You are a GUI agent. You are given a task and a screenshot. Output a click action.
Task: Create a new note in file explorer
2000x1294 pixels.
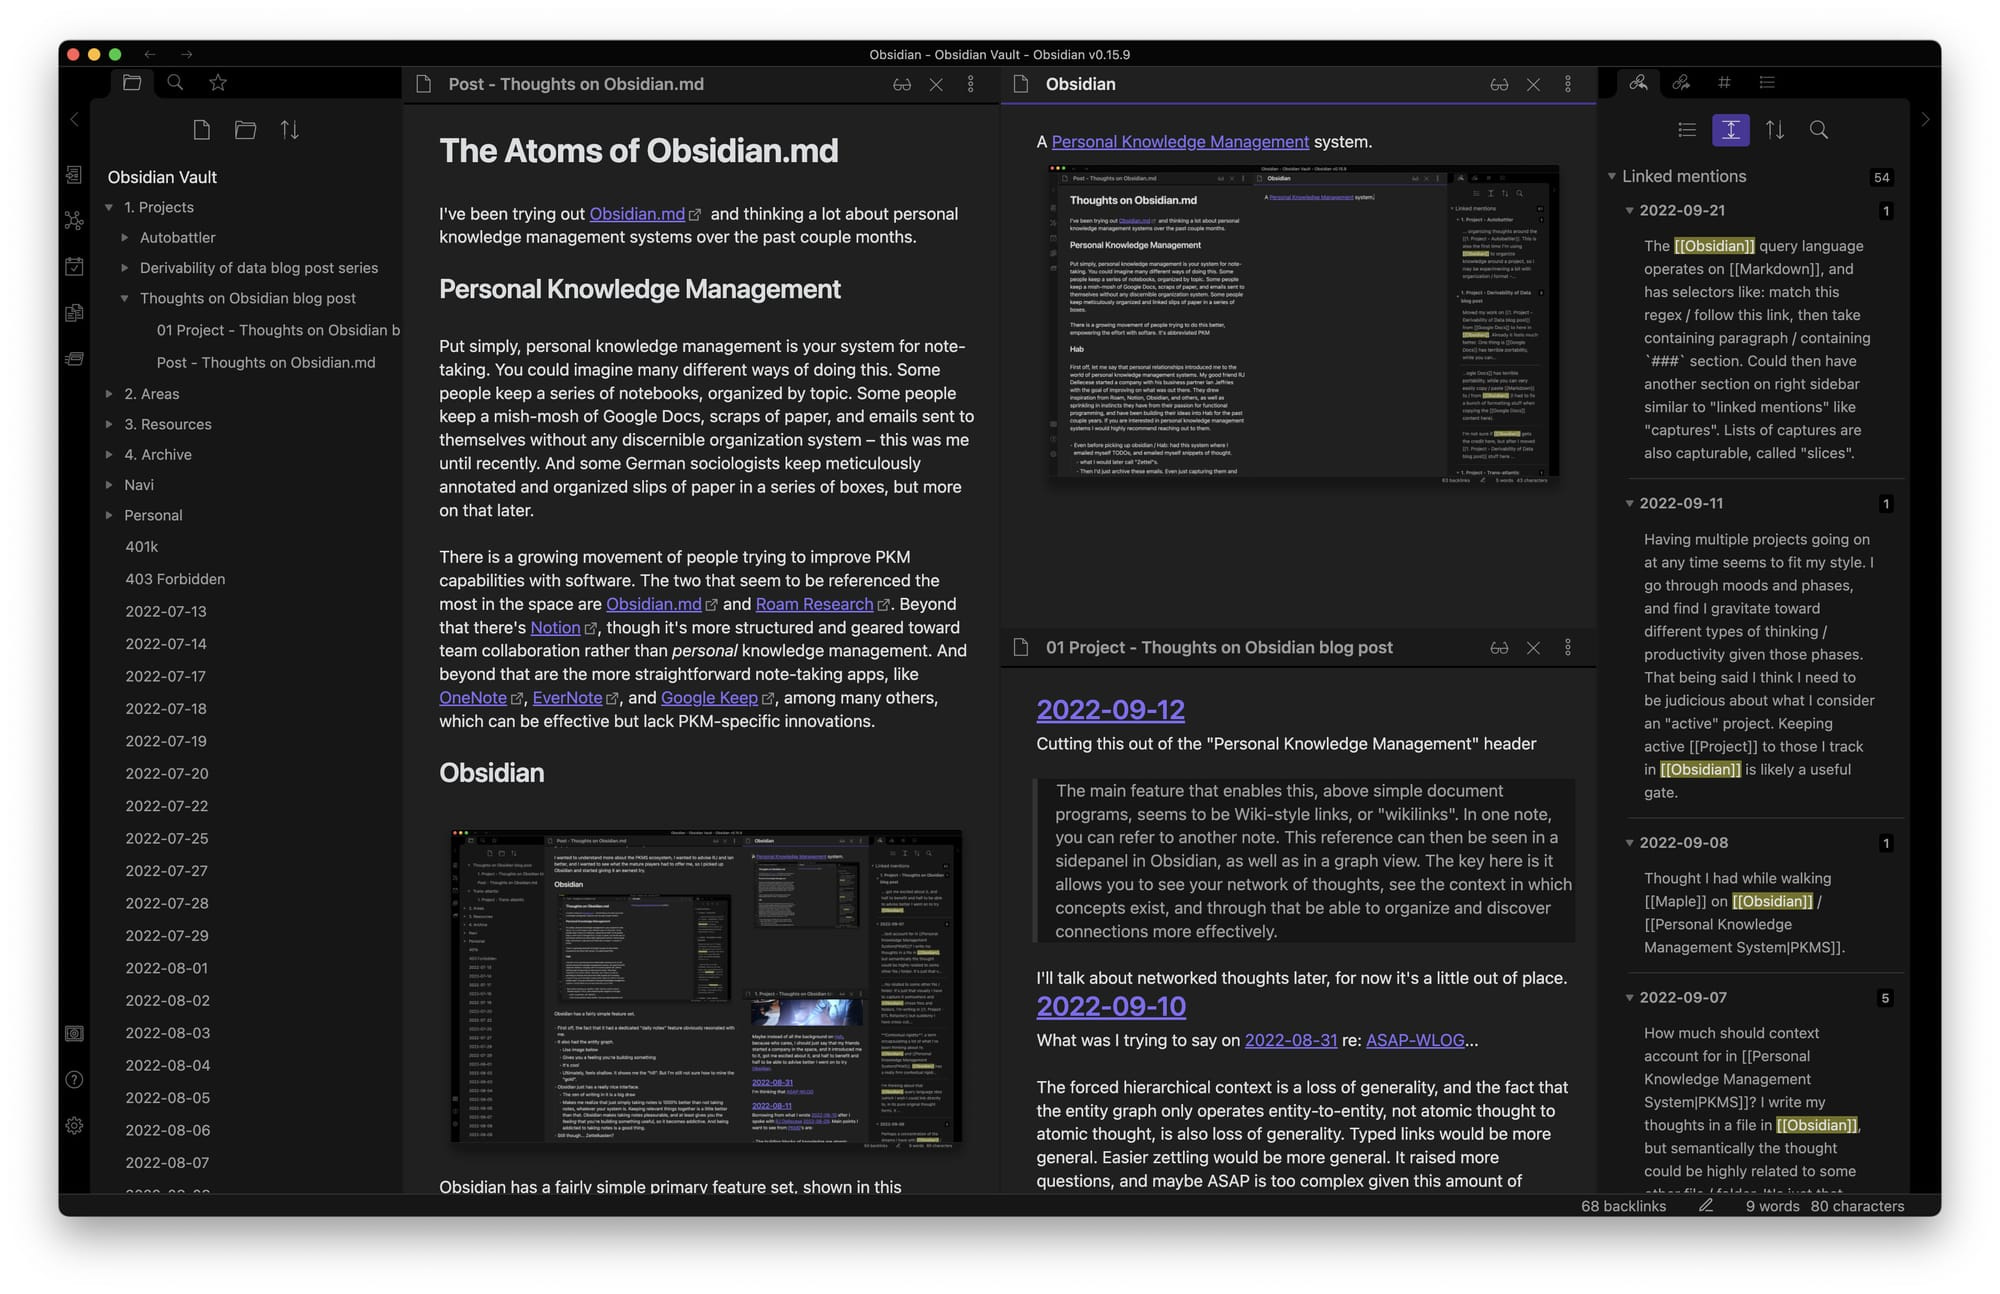point(202,130)
